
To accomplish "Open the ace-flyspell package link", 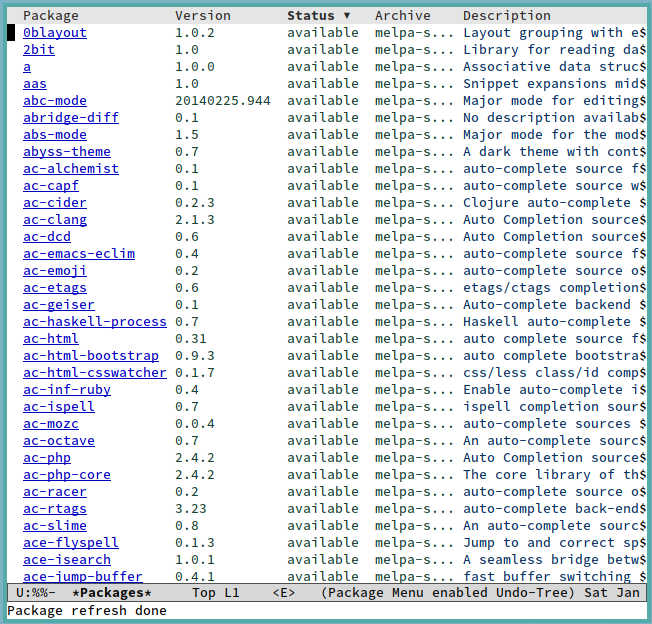I will 71,543.
